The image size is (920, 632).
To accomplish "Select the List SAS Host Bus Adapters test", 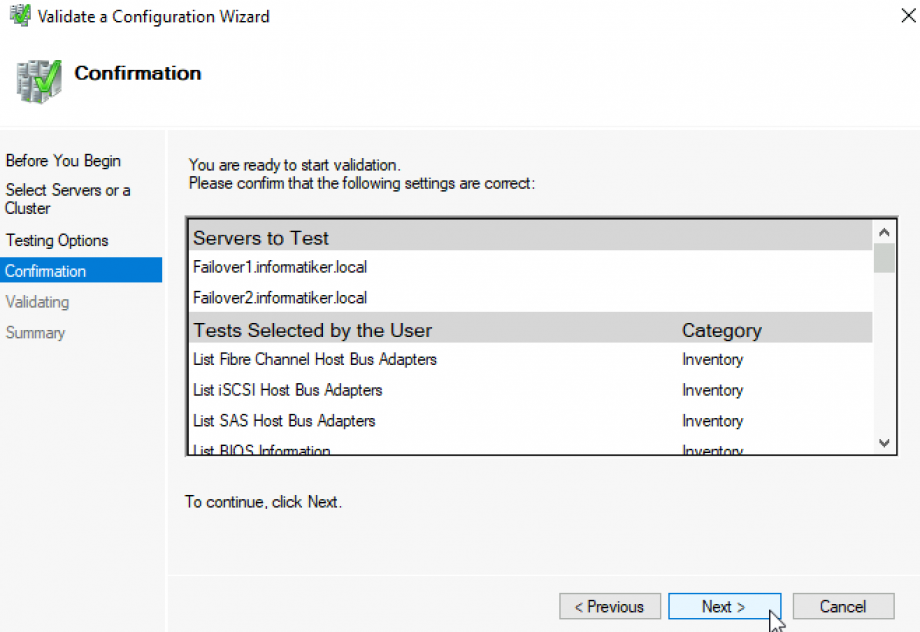I will tap(283, 421).
